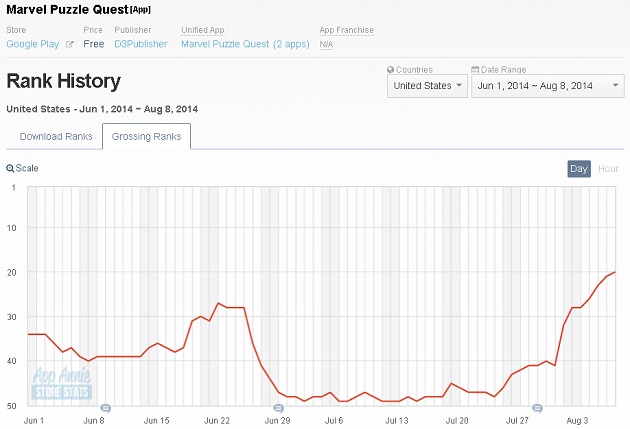Screen dimensions: 630x429
Task: Click the Scale magnifier icon
Action: pyautogui.click(x=10, y=168)
